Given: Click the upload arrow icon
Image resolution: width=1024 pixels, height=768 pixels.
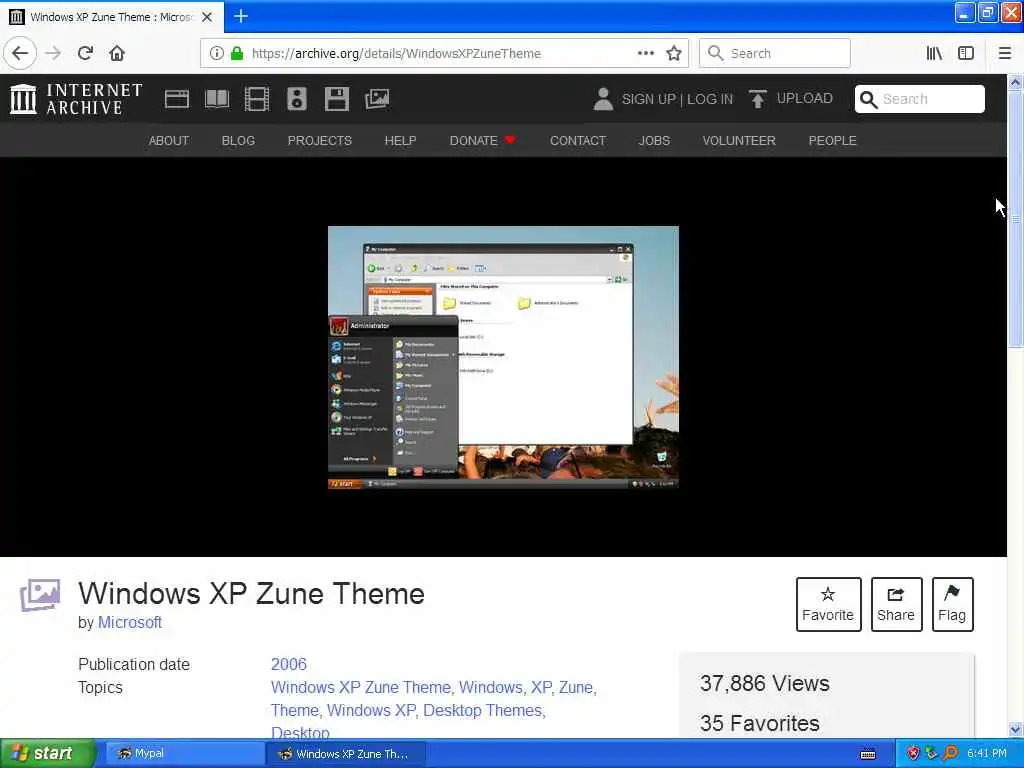Looking at the screenshot, I should pyautogui.click(x=758, y=99).
